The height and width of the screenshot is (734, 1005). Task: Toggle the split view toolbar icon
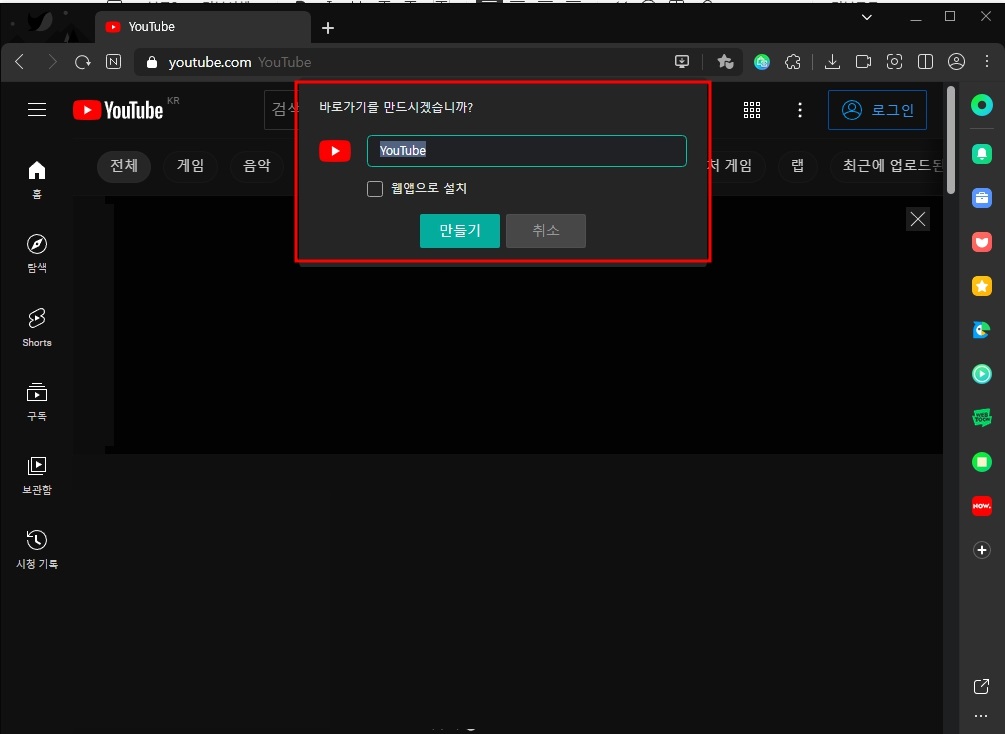click(x=925, y=62)
